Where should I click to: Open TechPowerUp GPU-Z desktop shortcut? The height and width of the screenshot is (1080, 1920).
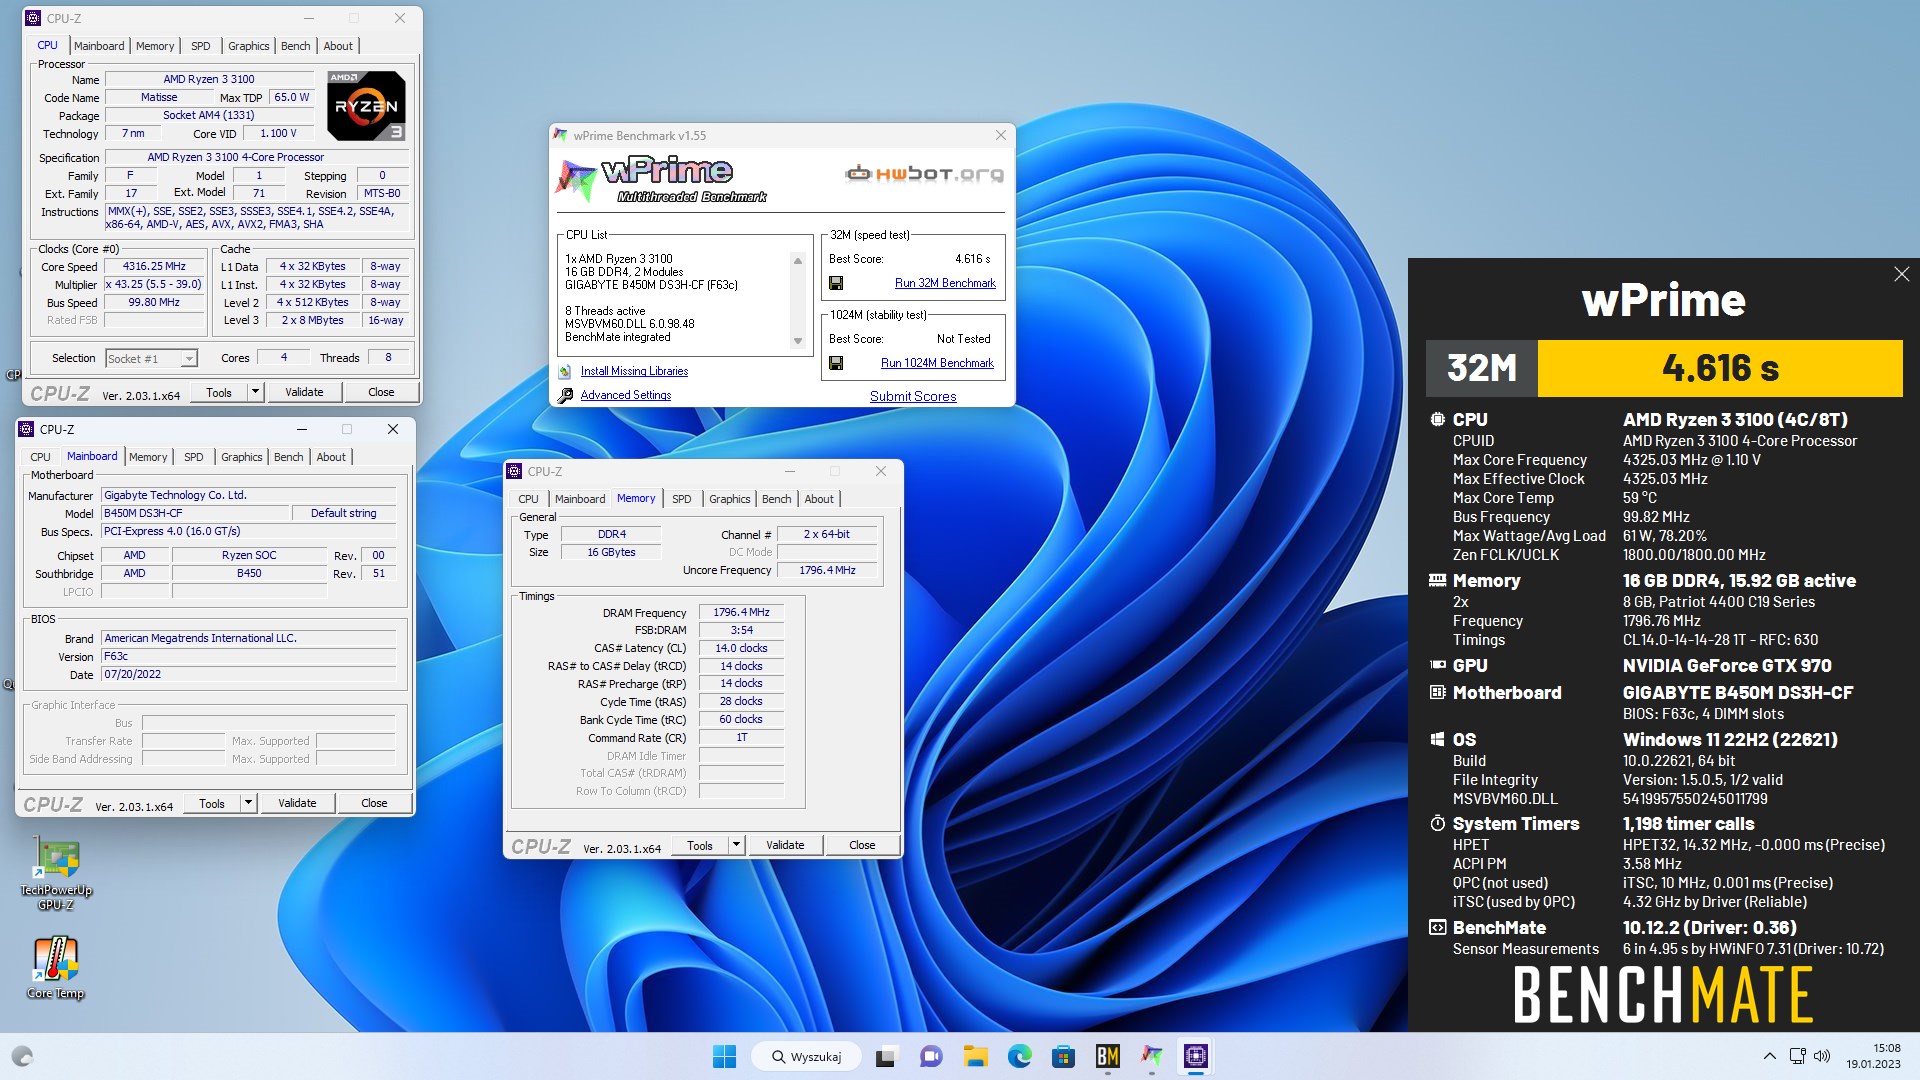click(x=56, y=874)
